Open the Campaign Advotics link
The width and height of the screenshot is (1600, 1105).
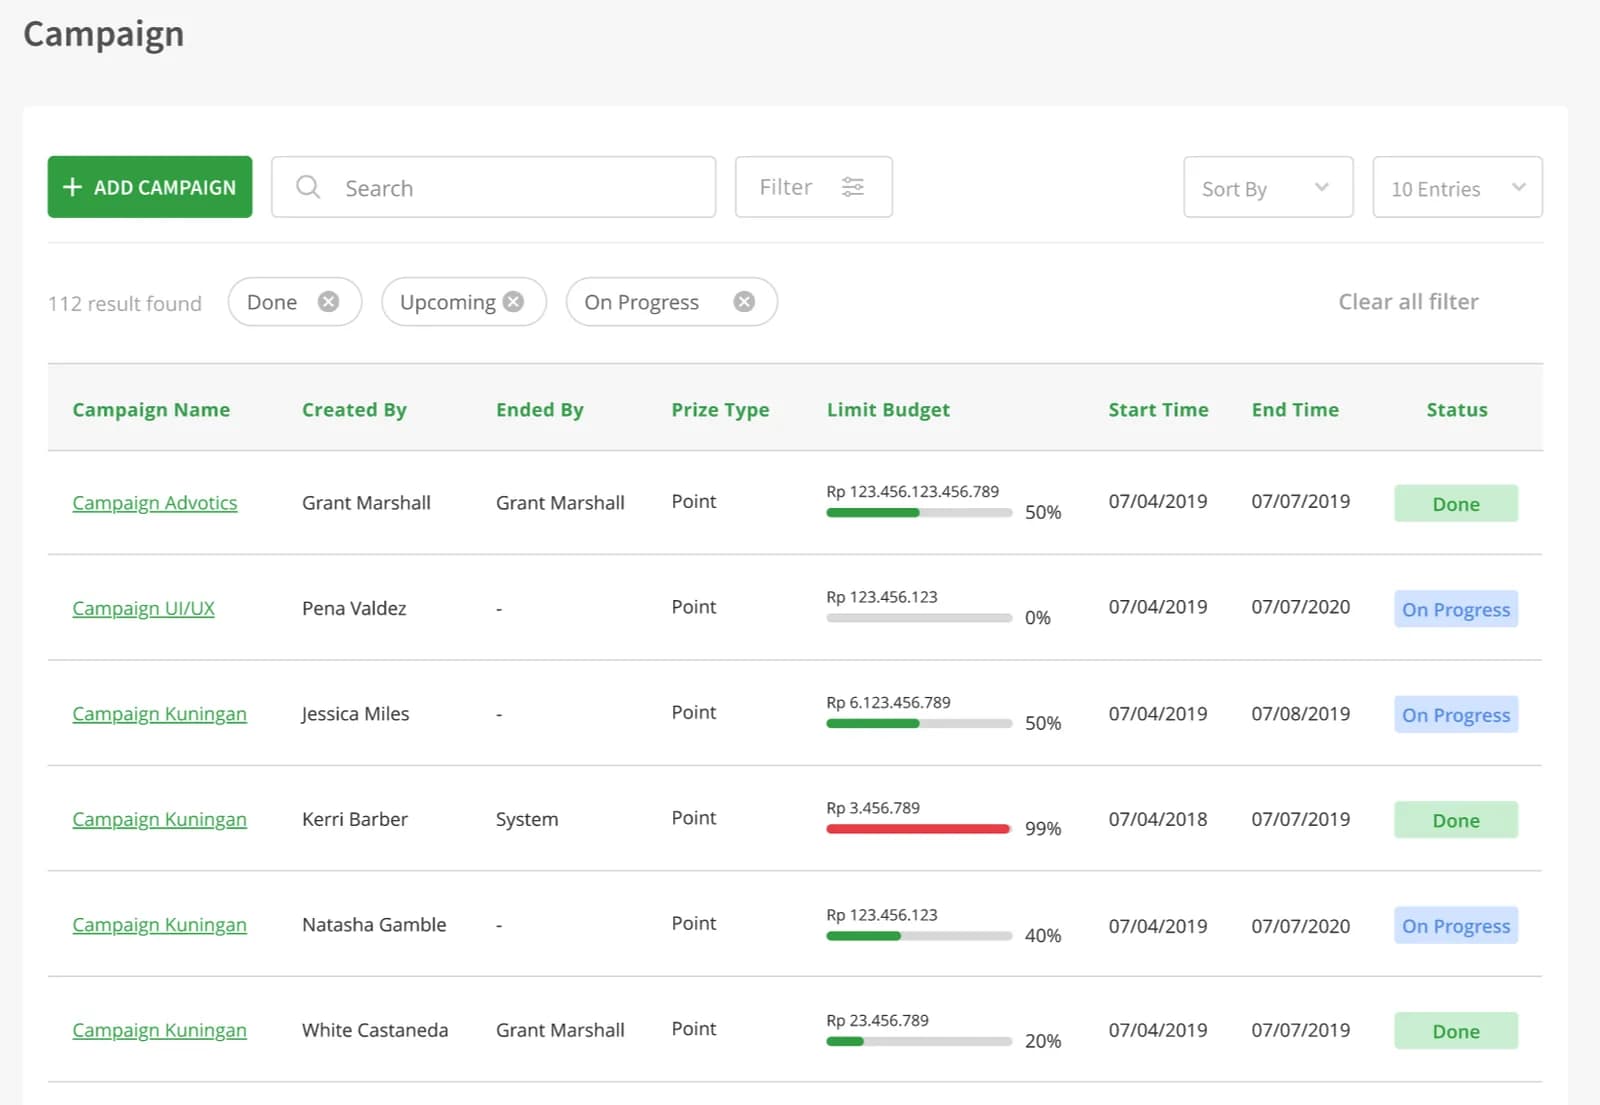pyautogui.click(x=155, y=503)
